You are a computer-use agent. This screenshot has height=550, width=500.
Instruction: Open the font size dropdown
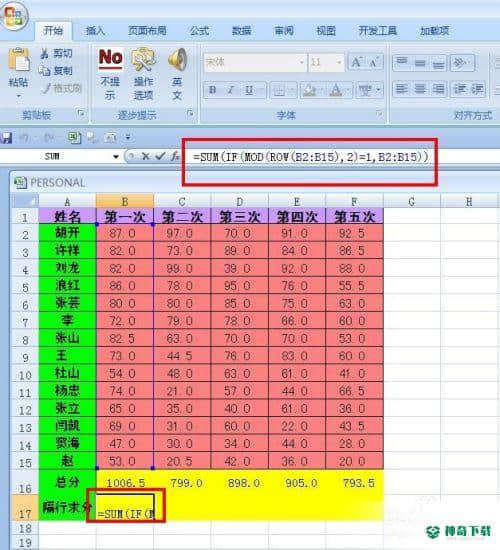pyautogui.click(x=339, y=62)
